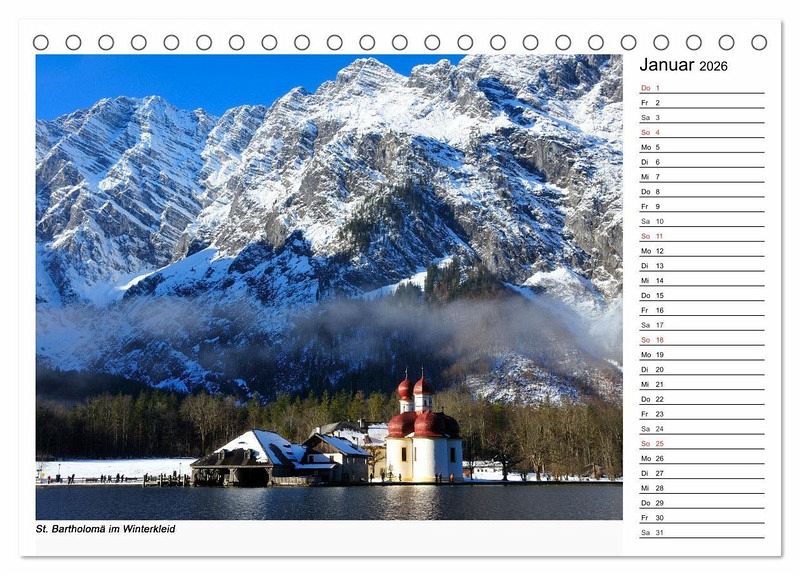Viewport: 800px width, 575px height.
Task: Select the 'Do 1' date row
Action: [x=702, y=88]
